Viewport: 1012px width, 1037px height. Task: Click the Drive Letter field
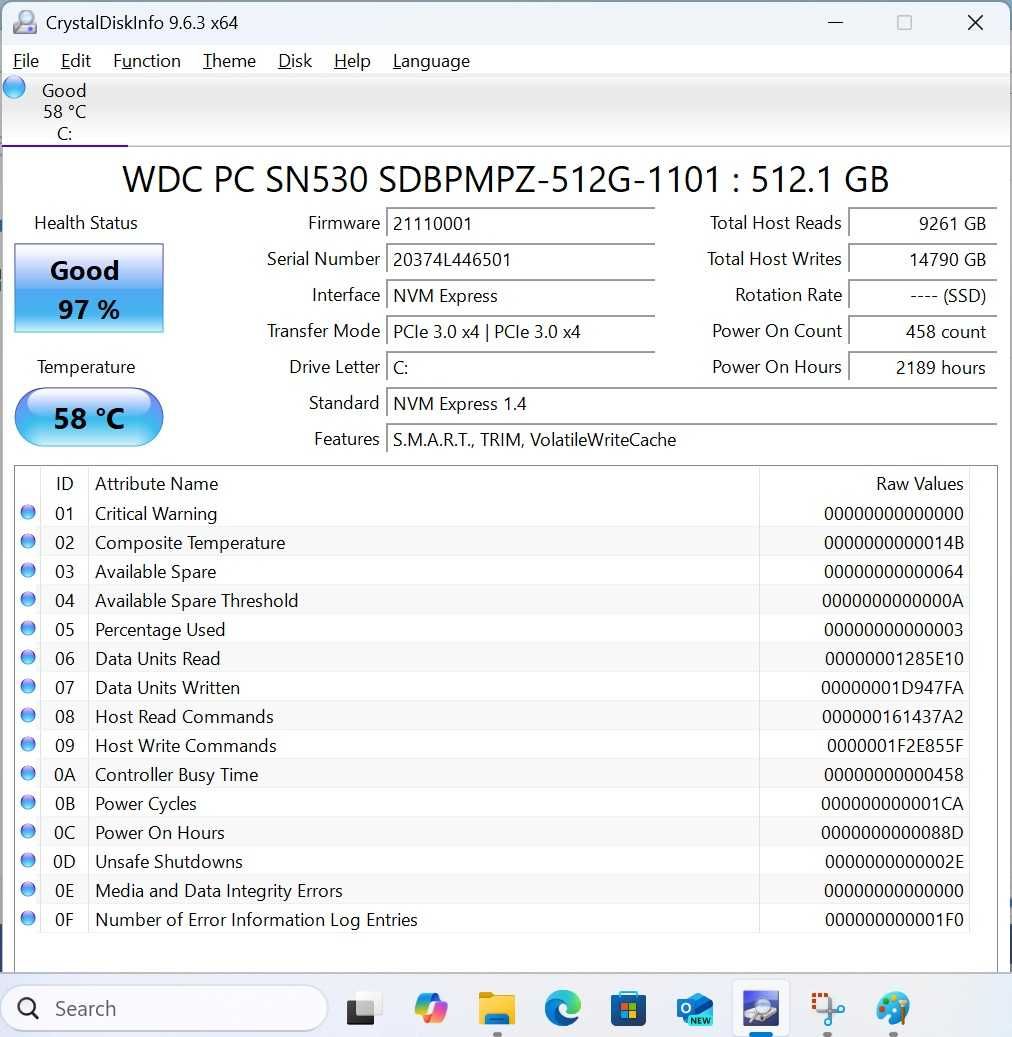pos(521,367)
